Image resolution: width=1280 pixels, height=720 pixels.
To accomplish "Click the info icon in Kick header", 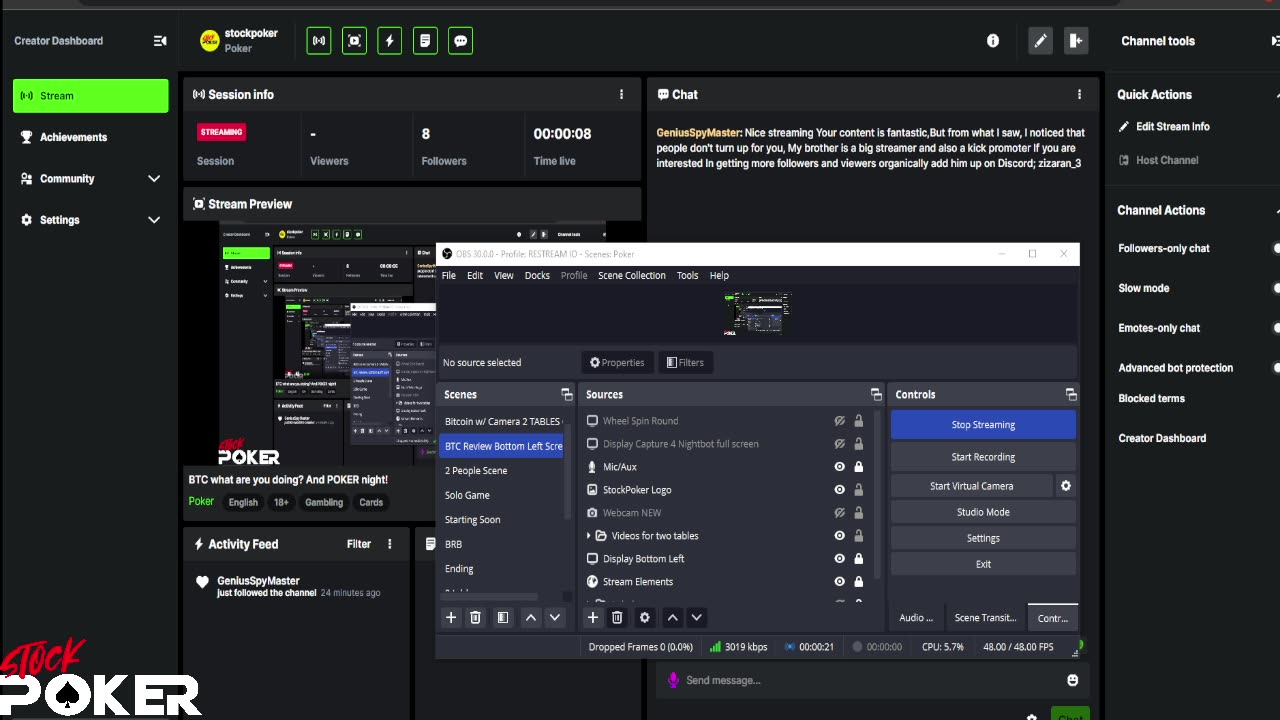I will pyautogui.click(x=993, y=41).
